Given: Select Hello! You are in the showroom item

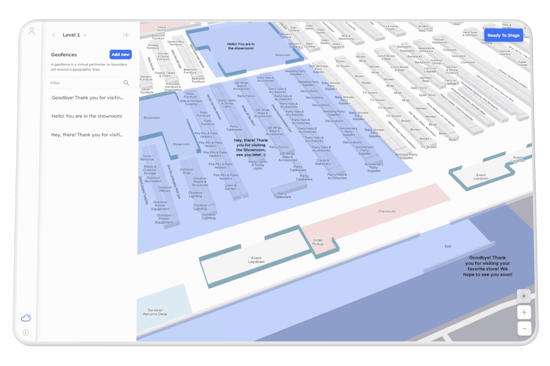Looking at the screenshot, I should coord(87,116).
